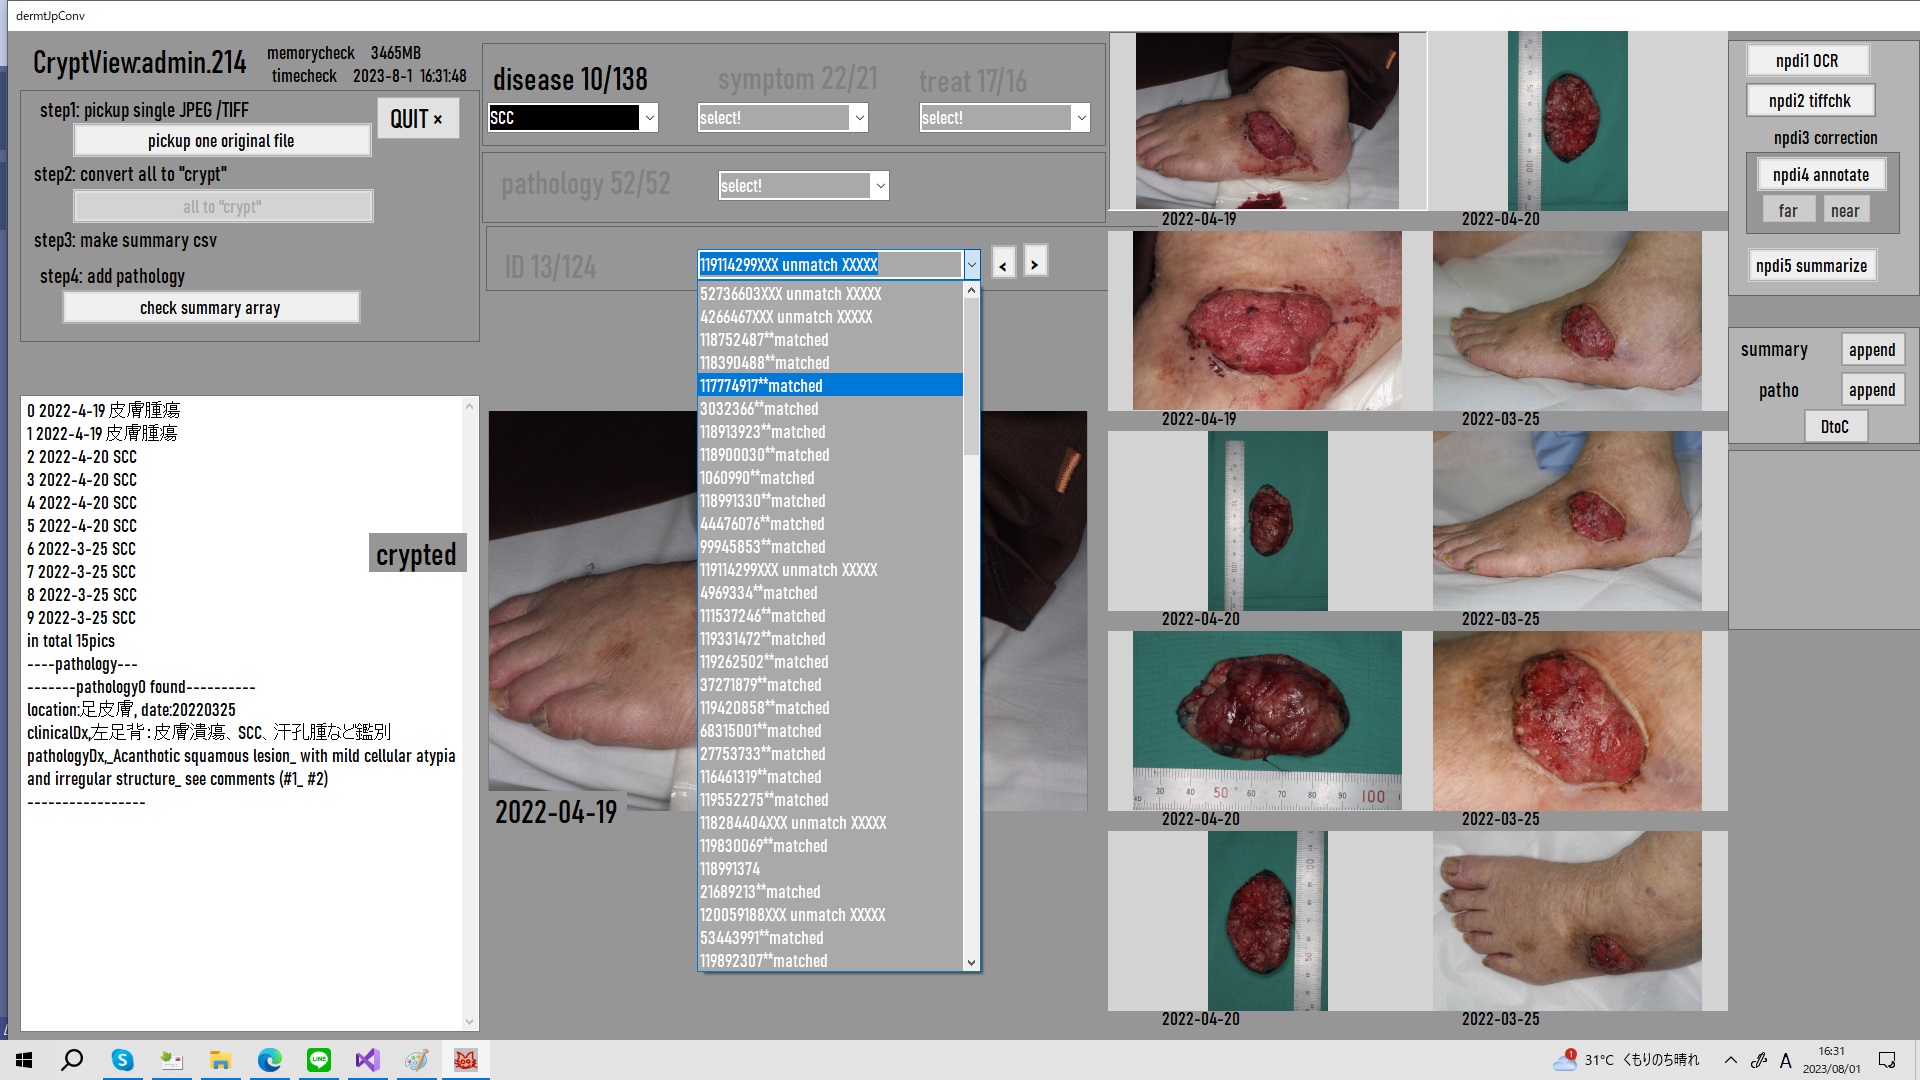
Task: Expand the SCC disease dropdown
Action: click(x=649, y=118)
